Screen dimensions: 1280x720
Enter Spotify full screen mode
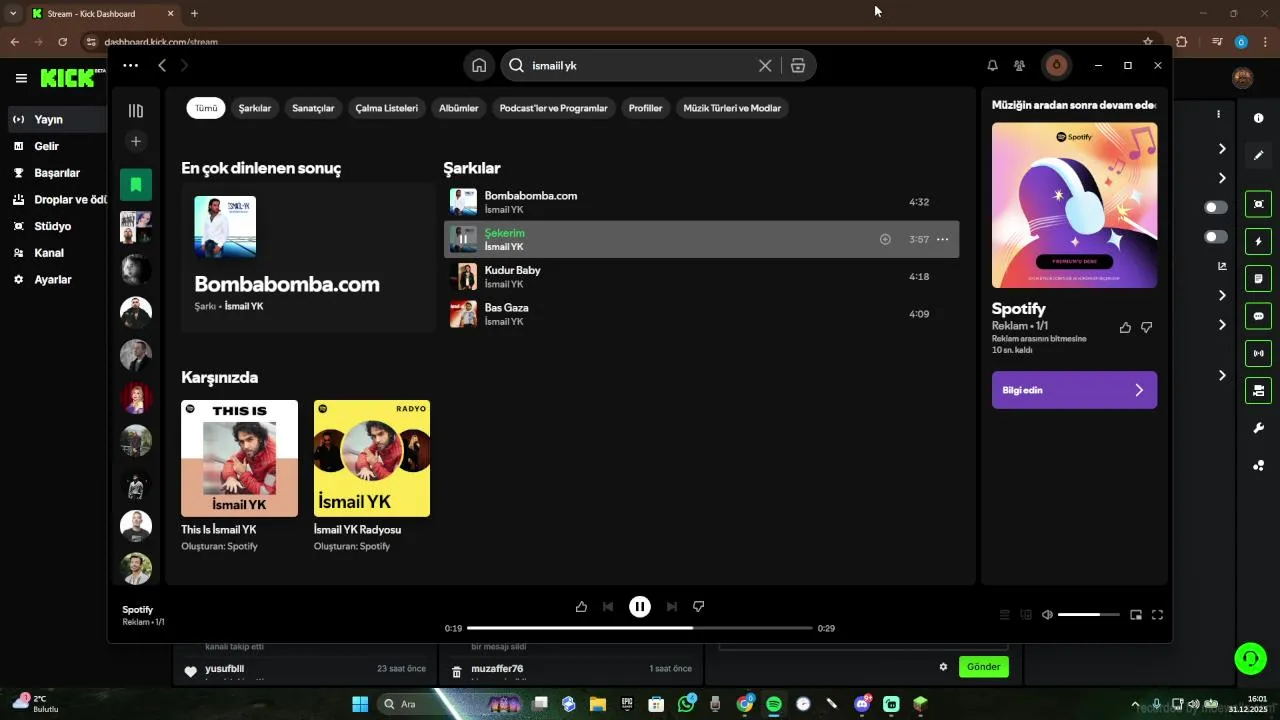click(x=1158, y=615)
